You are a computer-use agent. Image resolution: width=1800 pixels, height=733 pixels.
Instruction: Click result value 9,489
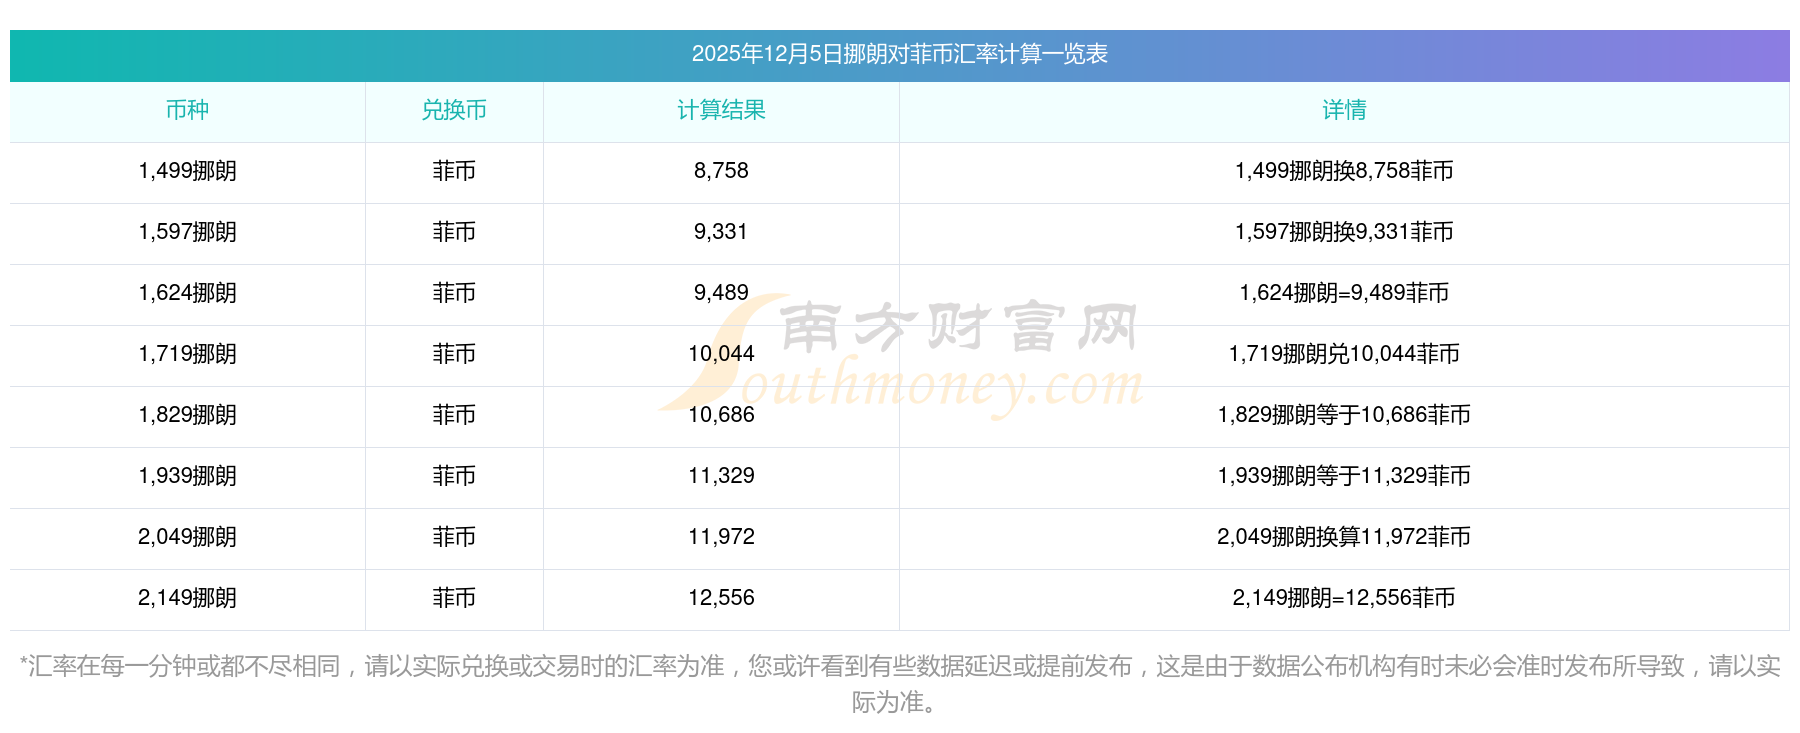click(721, 293)
